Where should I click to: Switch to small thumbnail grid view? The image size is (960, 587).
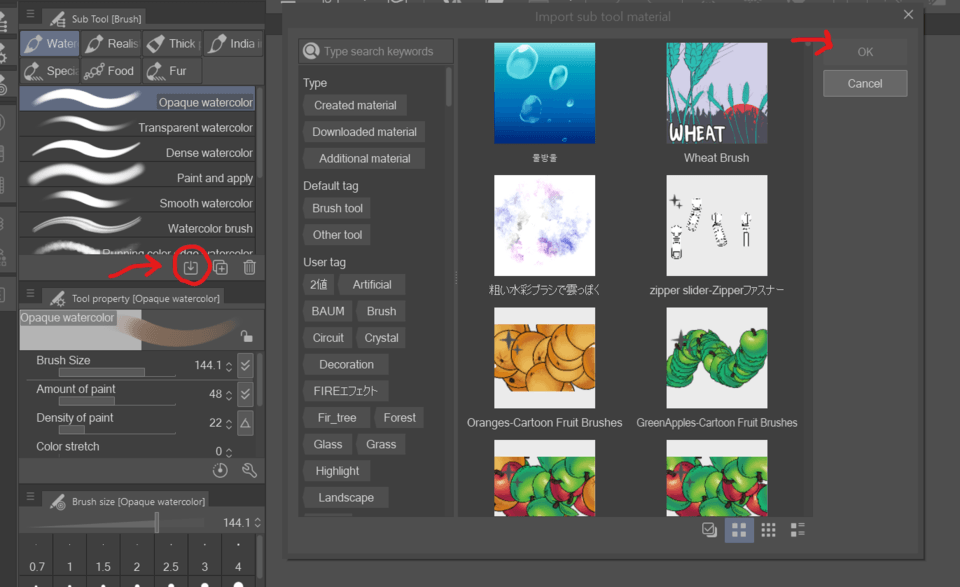(768, 530)
